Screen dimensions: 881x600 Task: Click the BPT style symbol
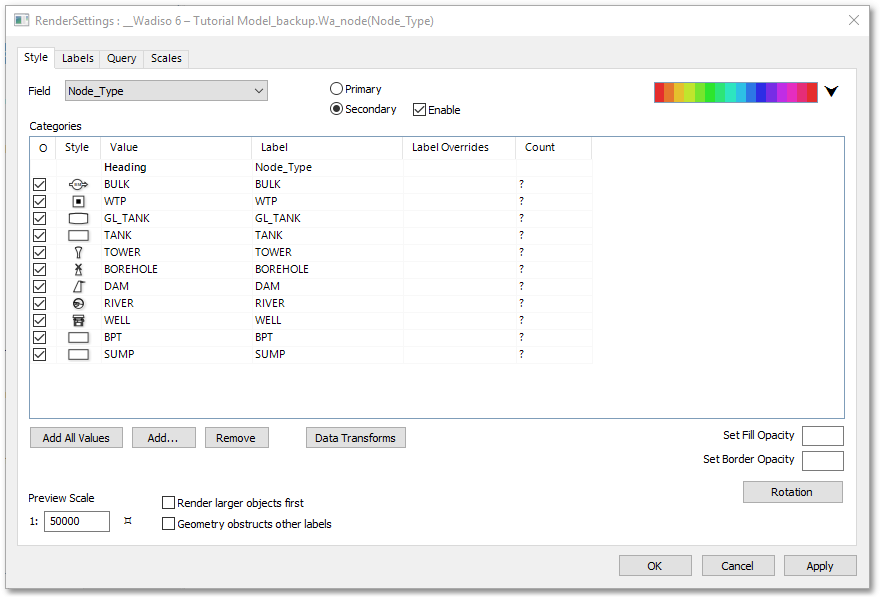click(78, 338)
